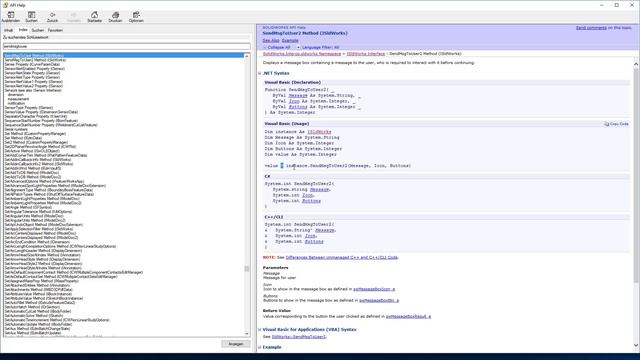Image resolution: width=640 pixels, height=360 pixels.
Task: Collapse the Example section at the bottom
Action: [x=260, y=347]
